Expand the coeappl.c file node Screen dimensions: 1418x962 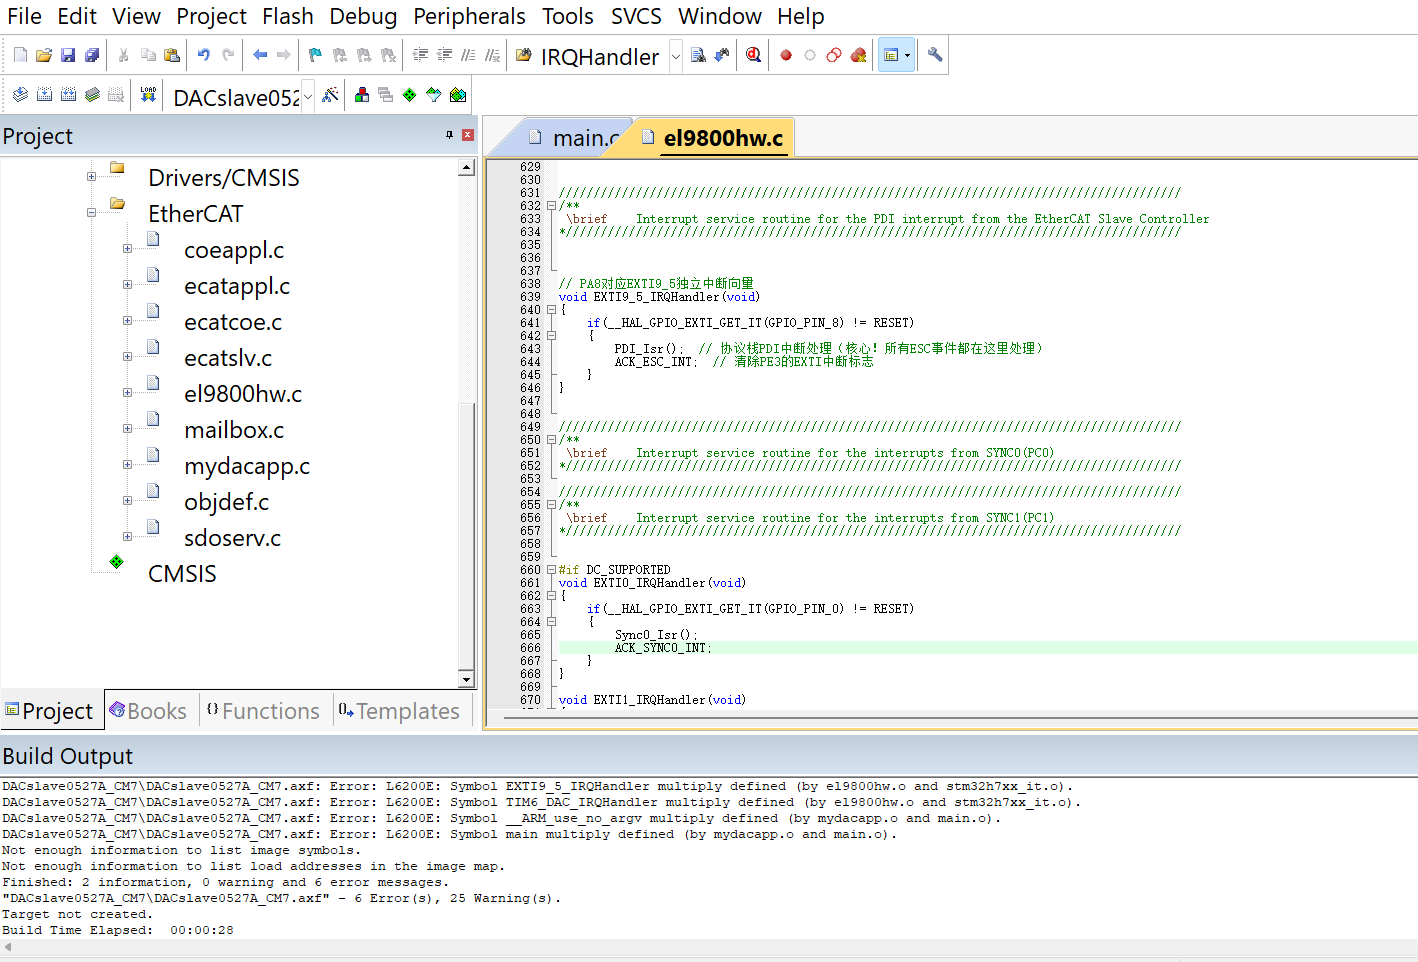tap(127, 249)
